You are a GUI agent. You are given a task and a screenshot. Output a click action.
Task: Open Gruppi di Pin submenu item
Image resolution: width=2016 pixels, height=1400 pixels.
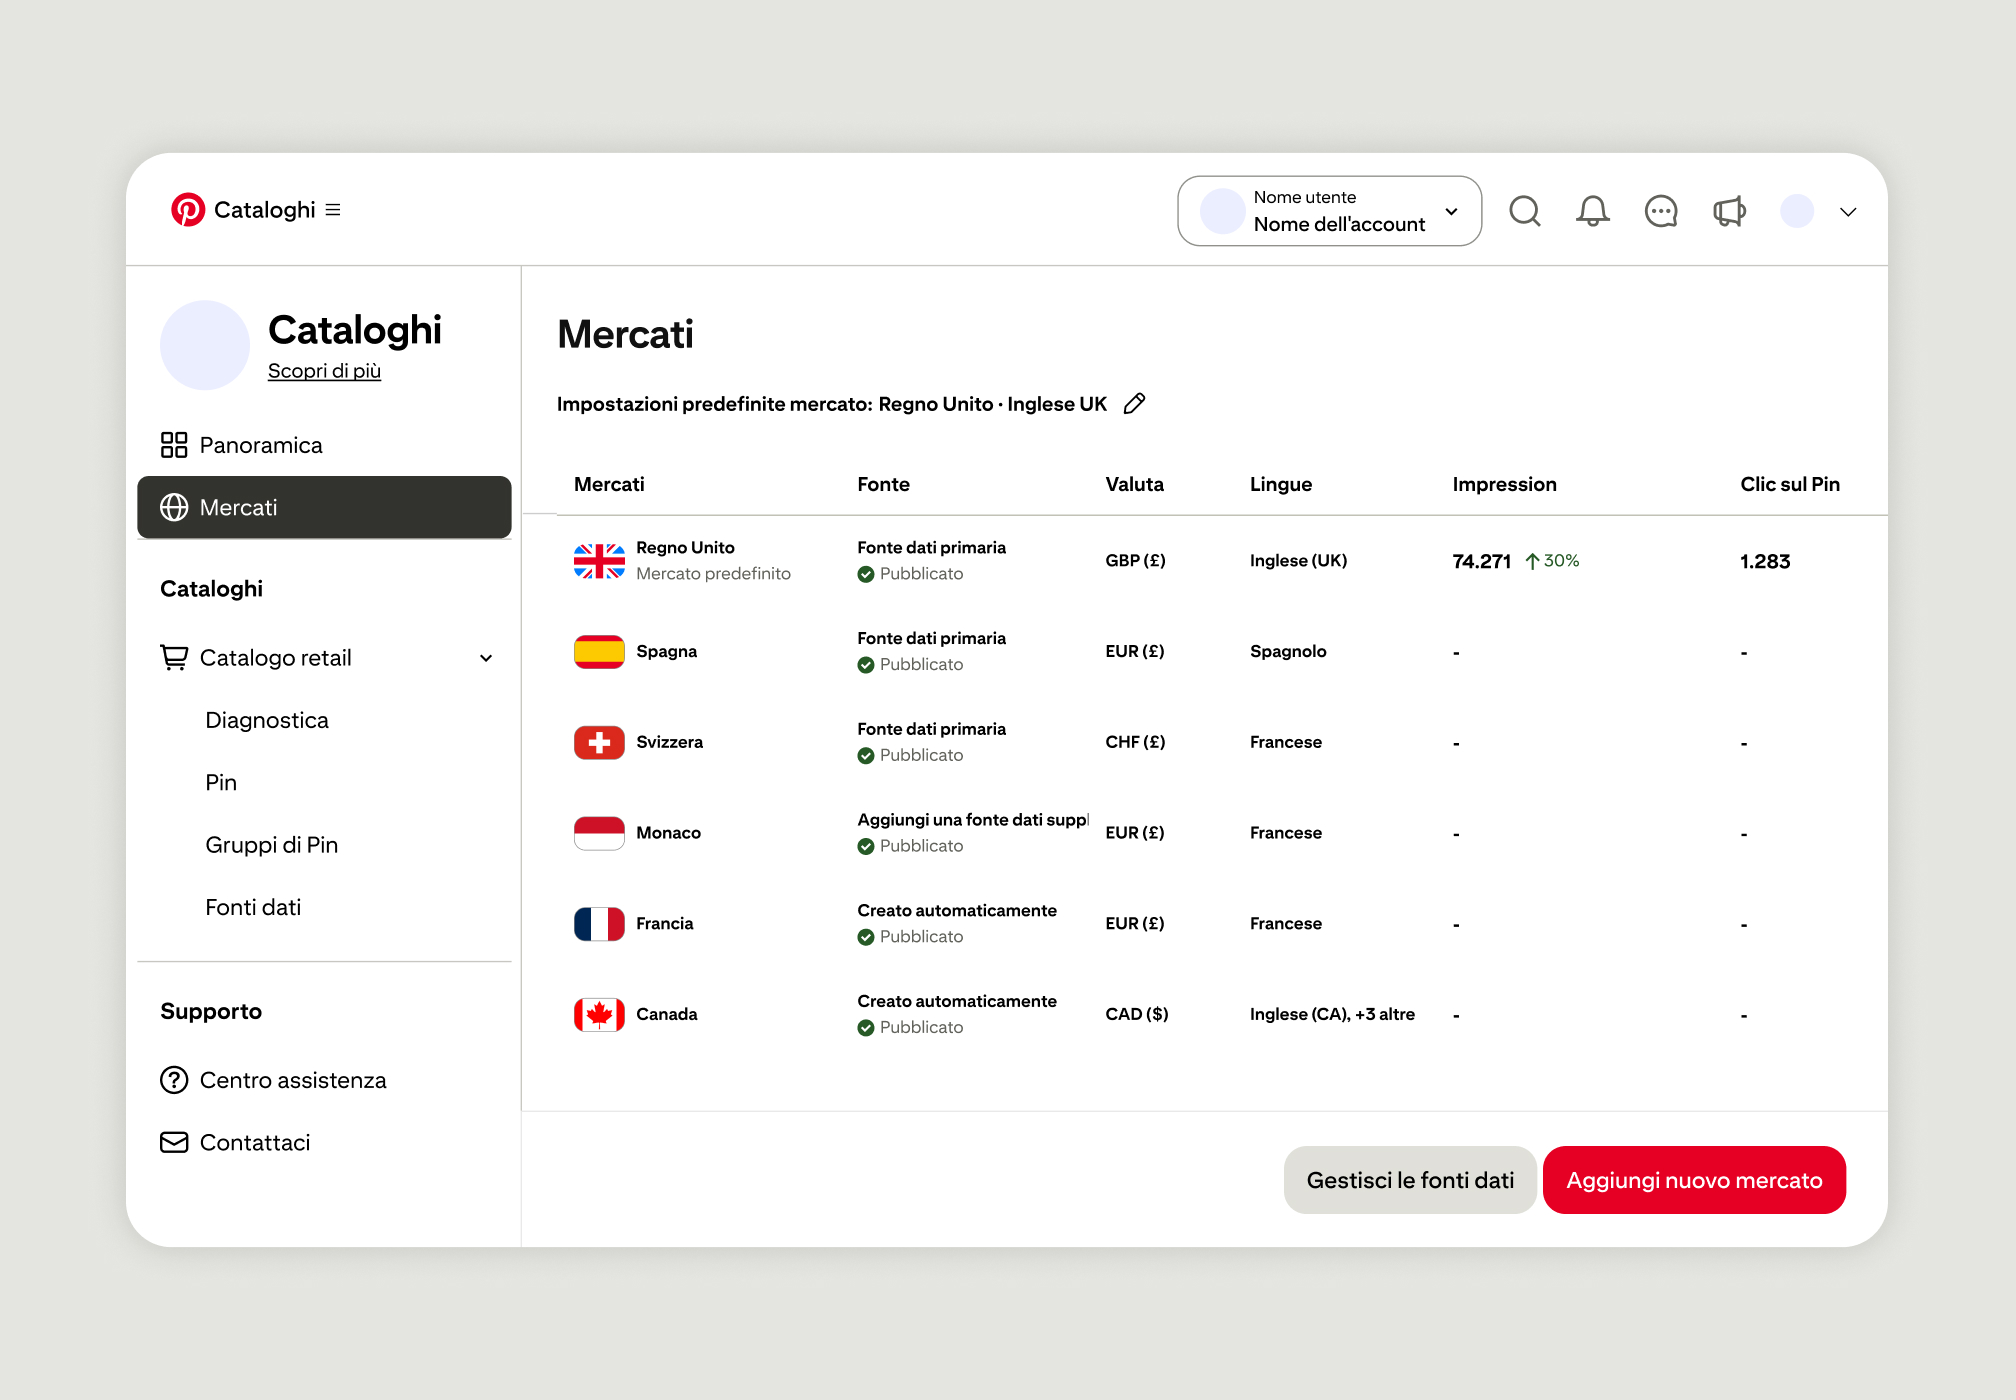tap(272, 845)
